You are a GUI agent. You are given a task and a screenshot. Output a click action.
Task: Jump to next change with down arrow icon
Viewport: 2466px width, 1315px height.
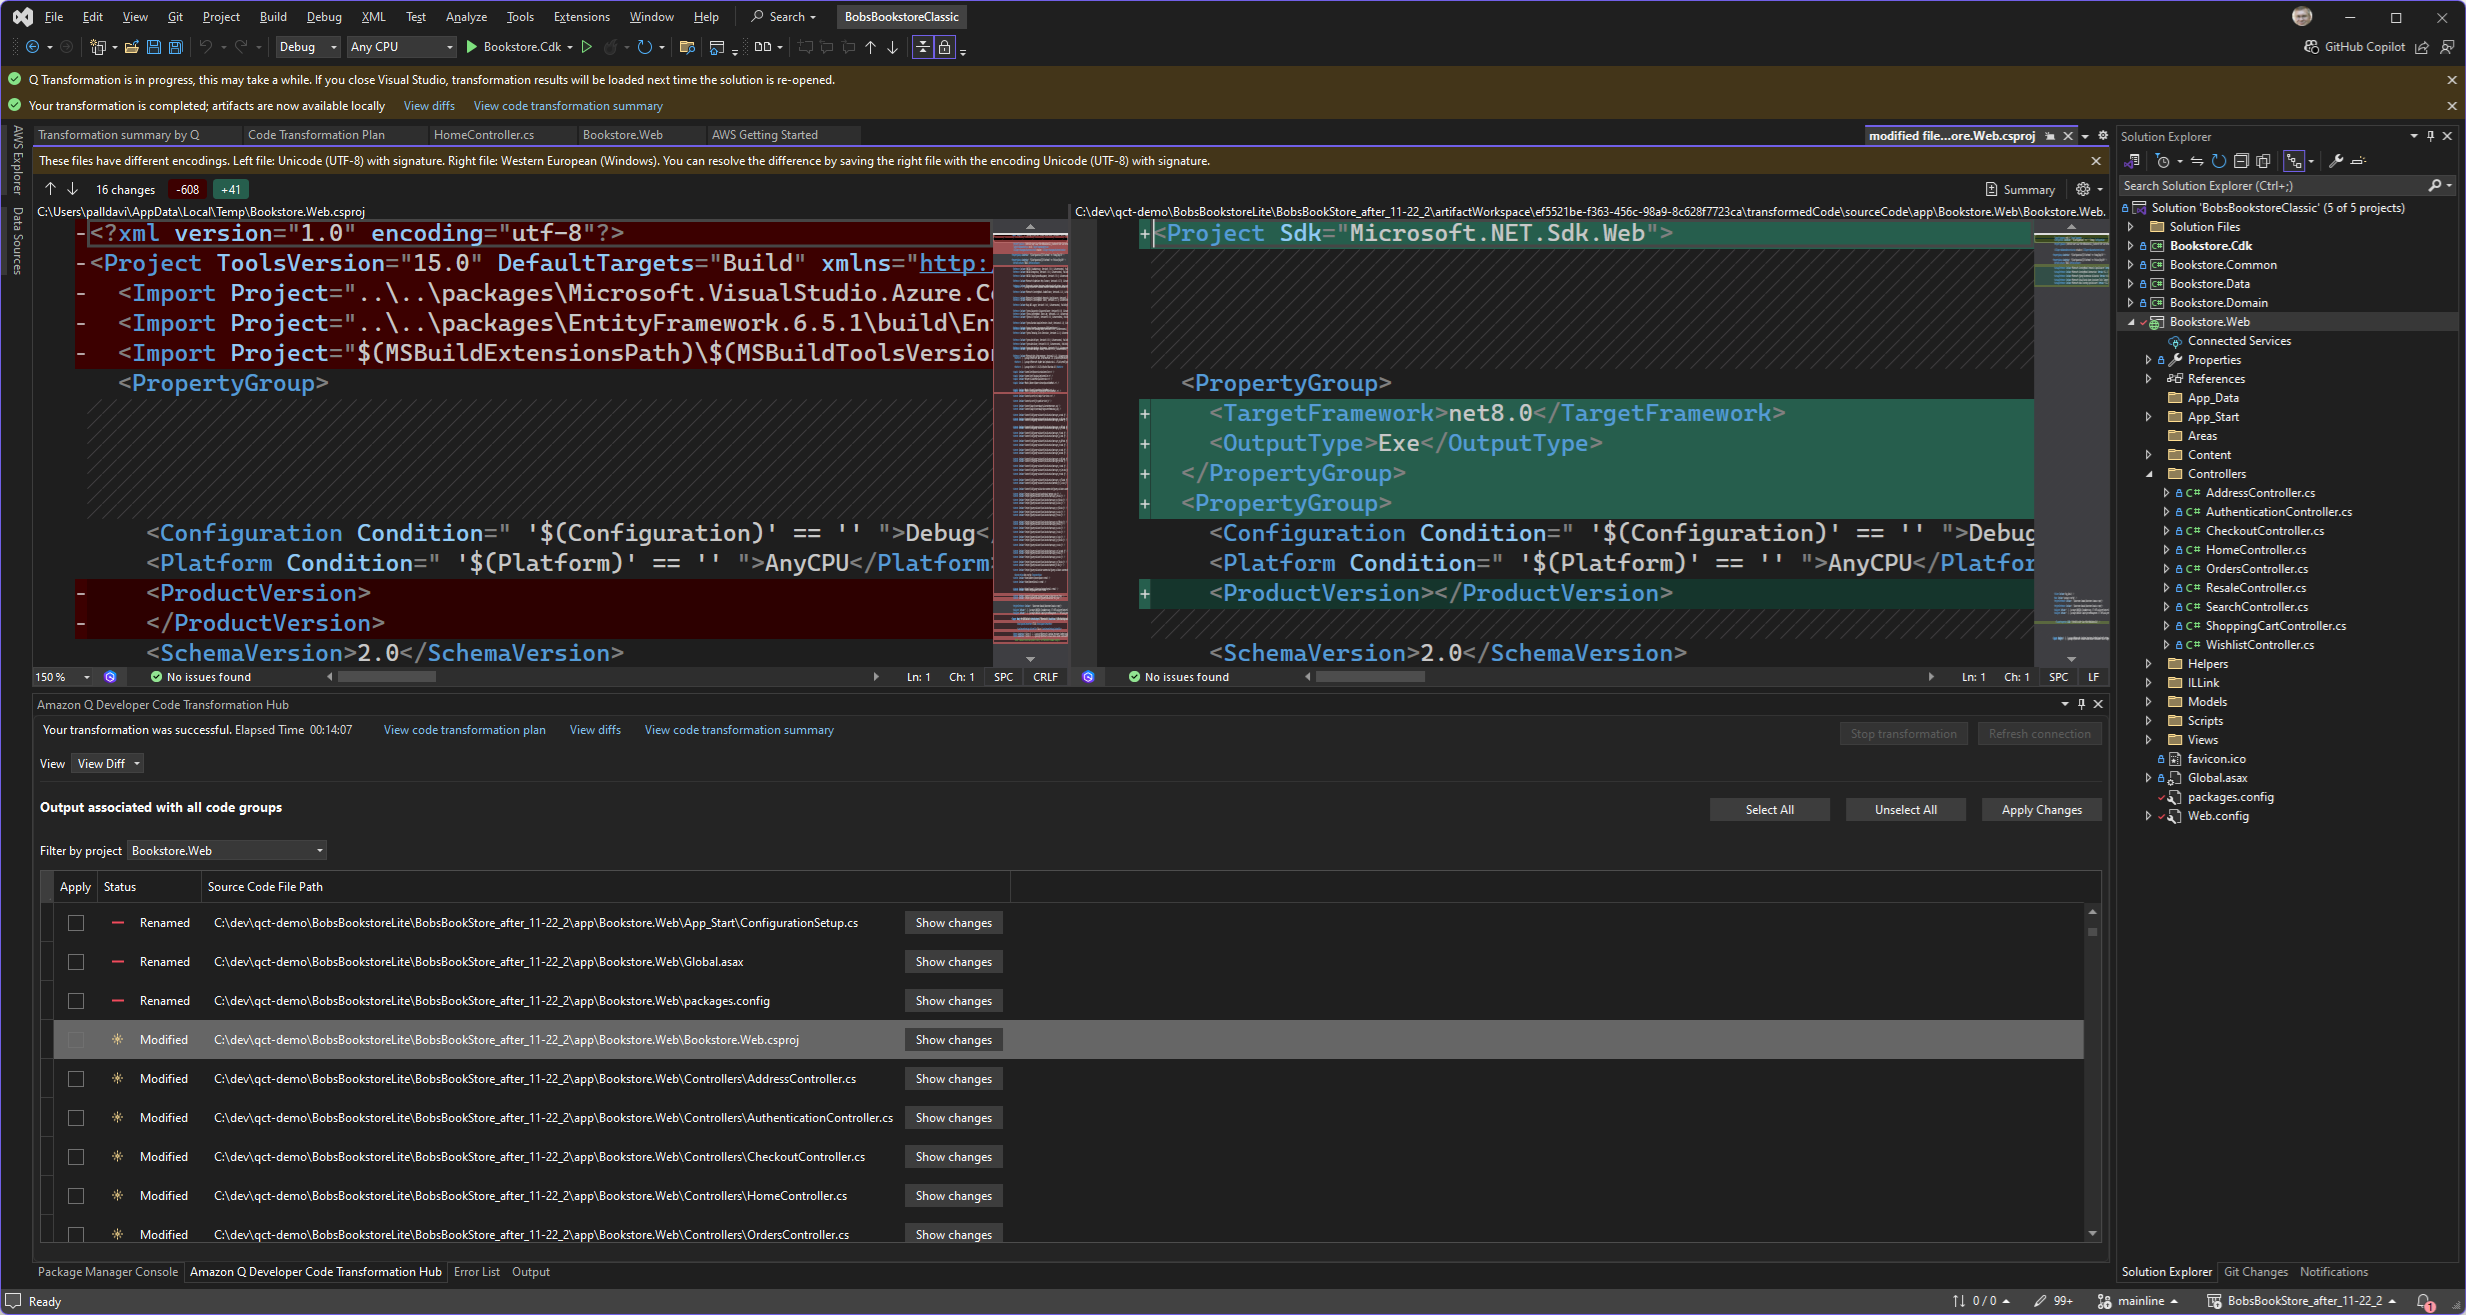coord(72,188)
